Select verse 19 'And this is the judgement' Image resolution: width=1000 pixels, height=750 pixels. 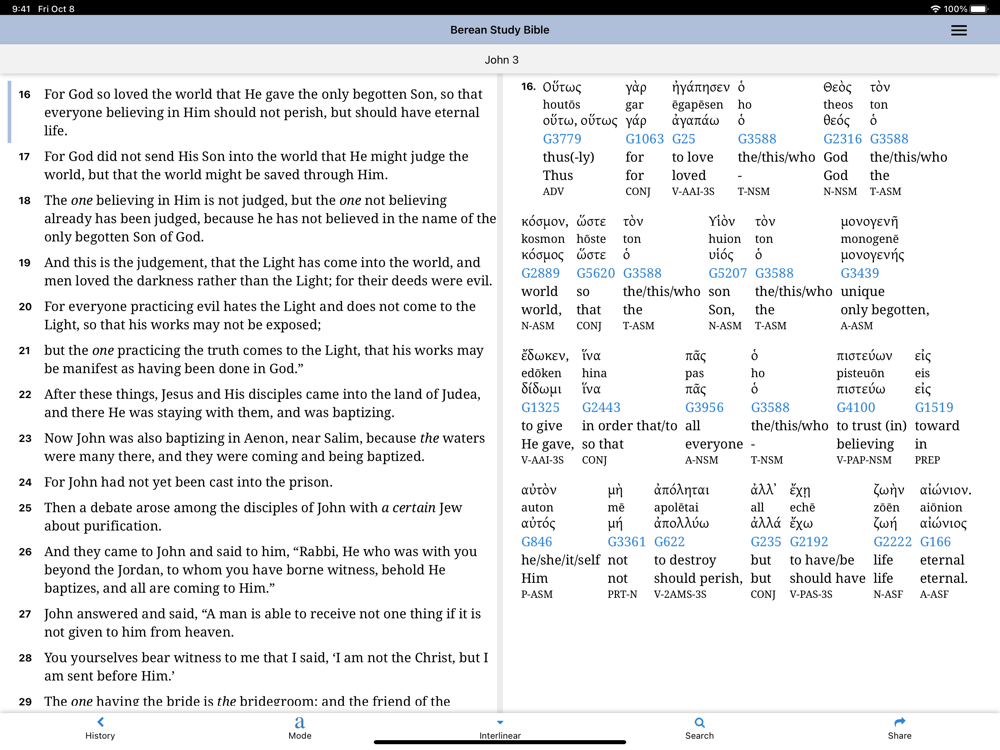(x=268, y=272)
